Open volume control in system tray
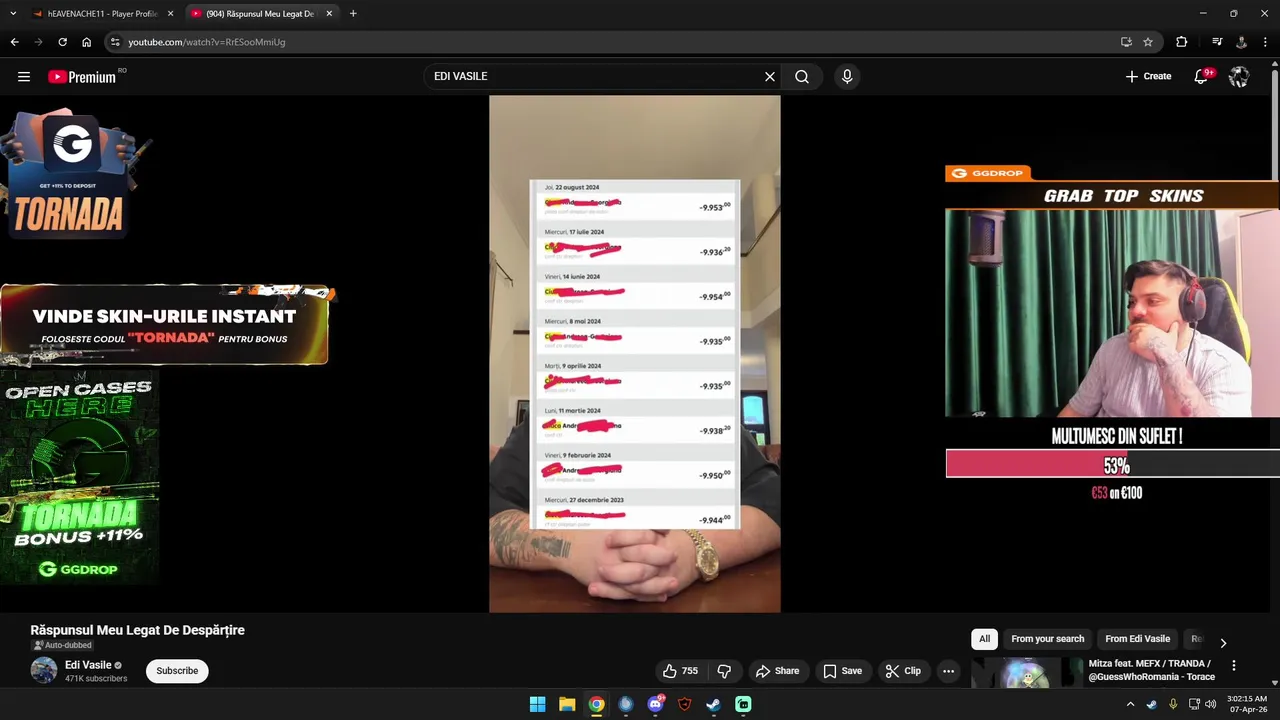This screenshot has height=720, width=1280. (x=1211, y=704)
